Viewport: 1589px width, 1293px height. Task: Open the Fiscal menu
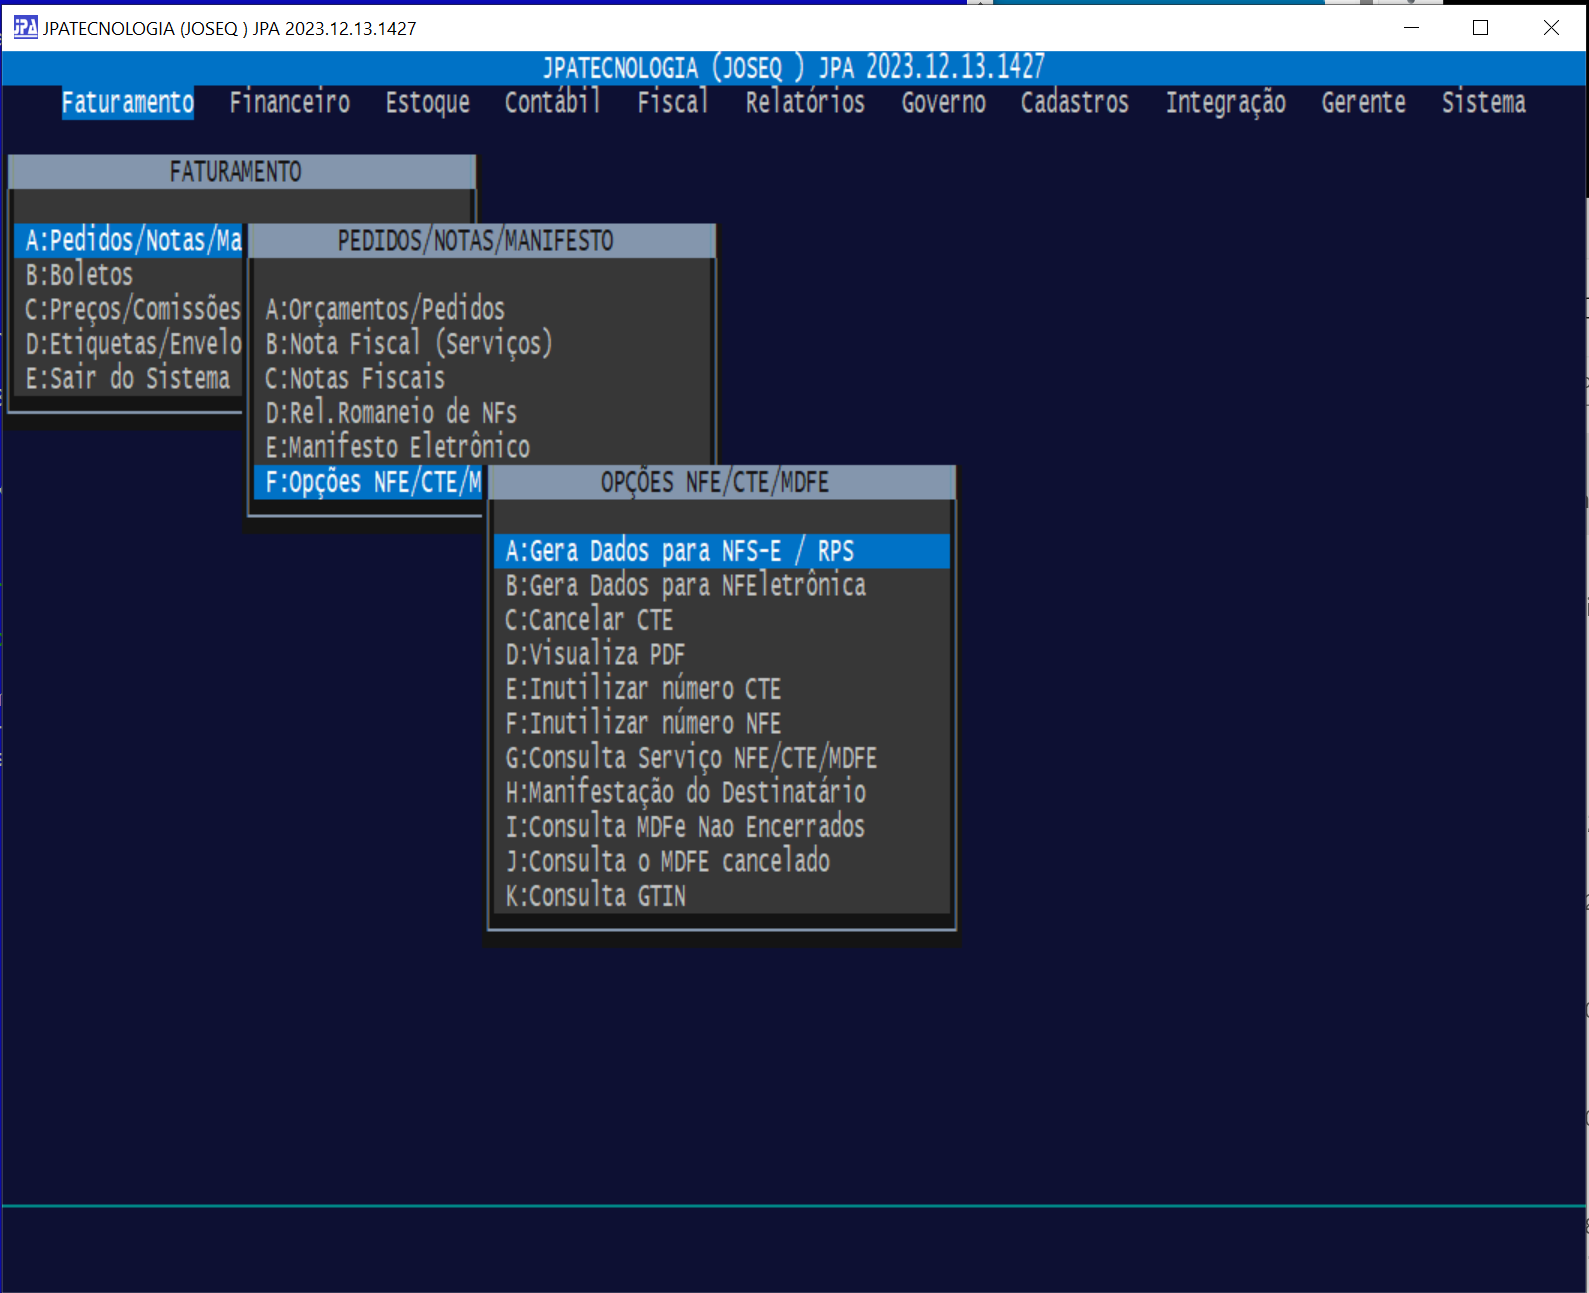(x=672, y=103)
